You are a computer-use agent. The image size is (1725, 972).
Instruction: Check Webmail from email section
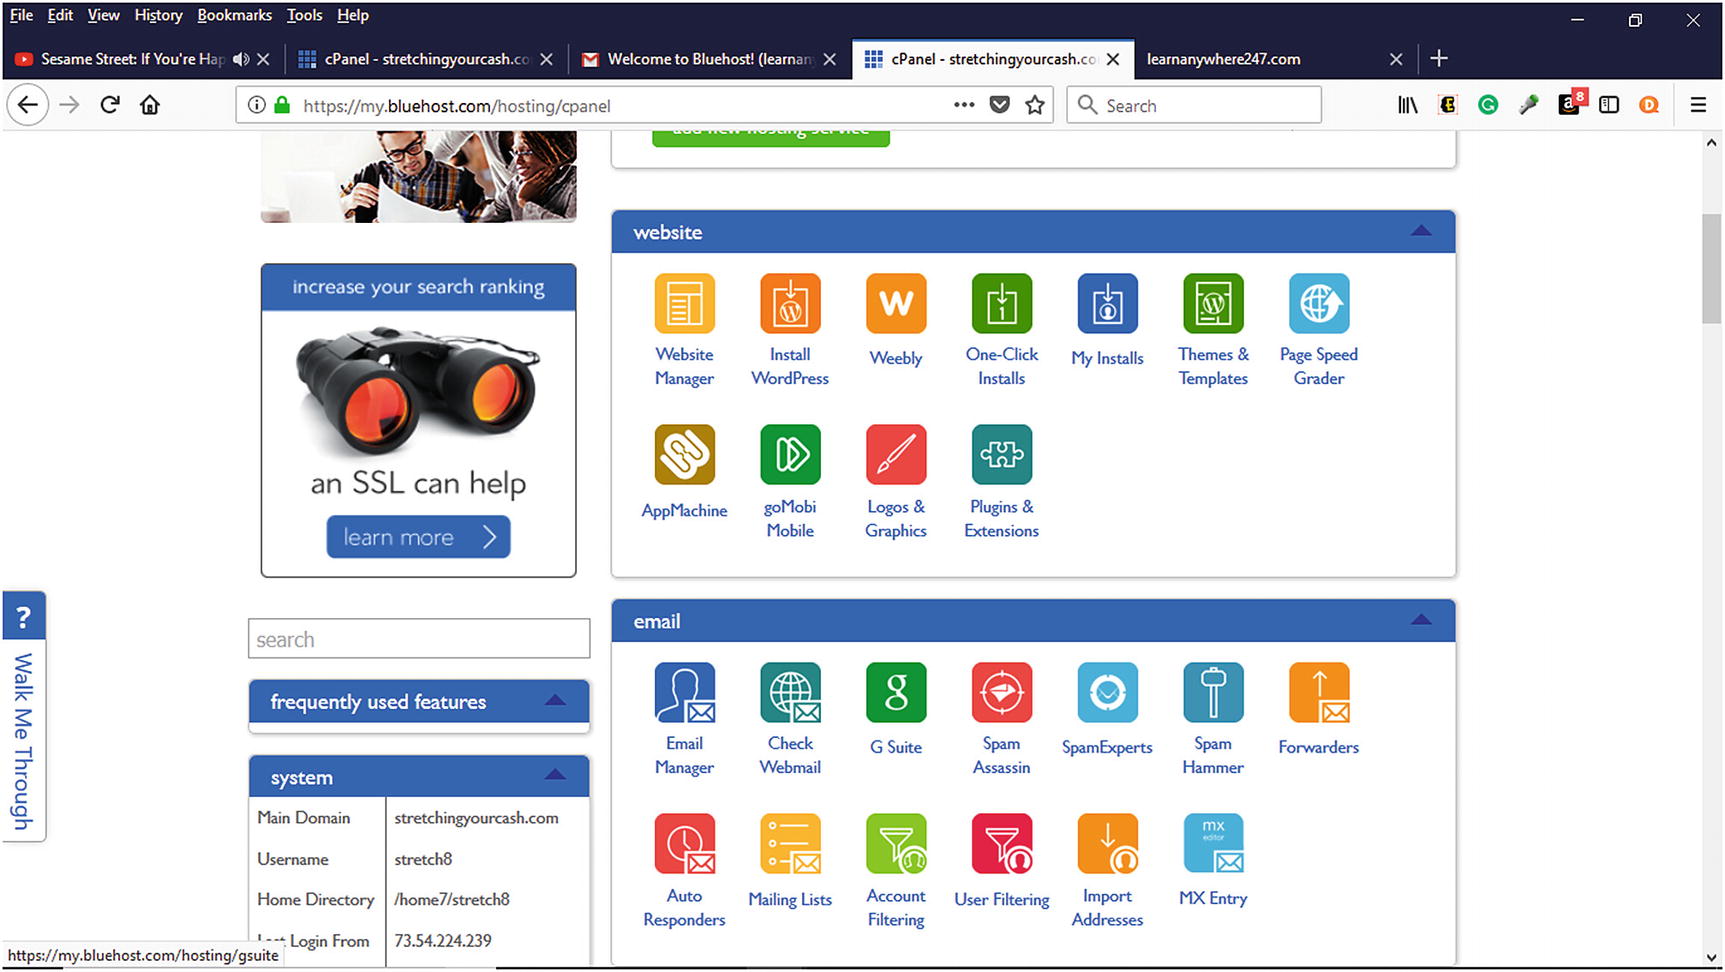(790, 693)
